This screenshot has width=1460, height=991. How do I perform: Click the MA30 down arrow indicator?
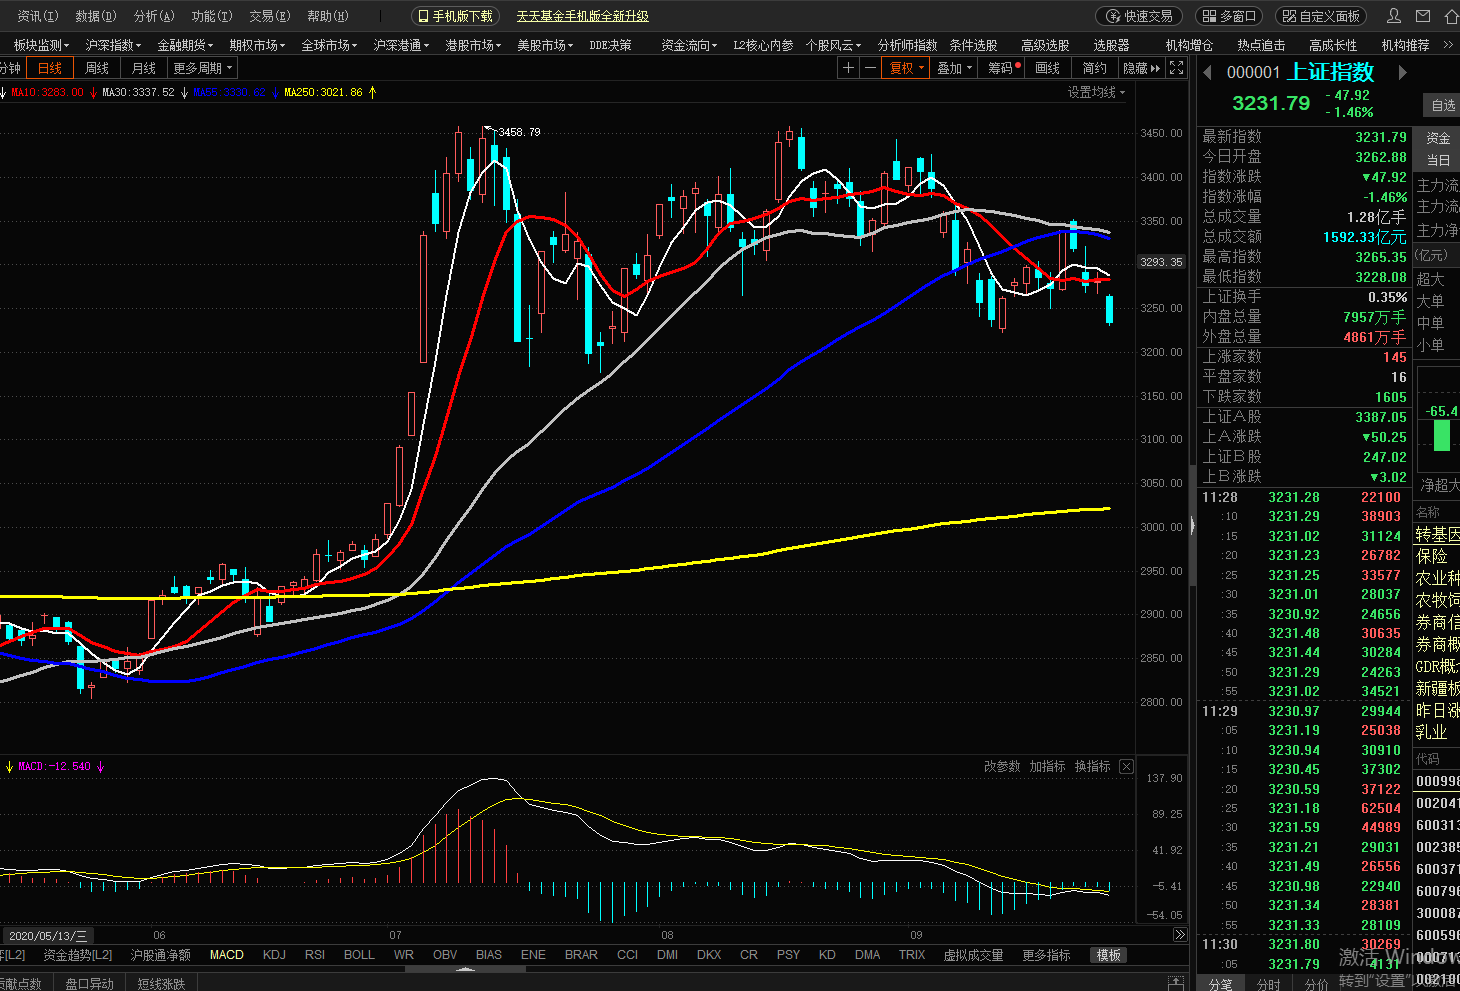pos(184,92)
